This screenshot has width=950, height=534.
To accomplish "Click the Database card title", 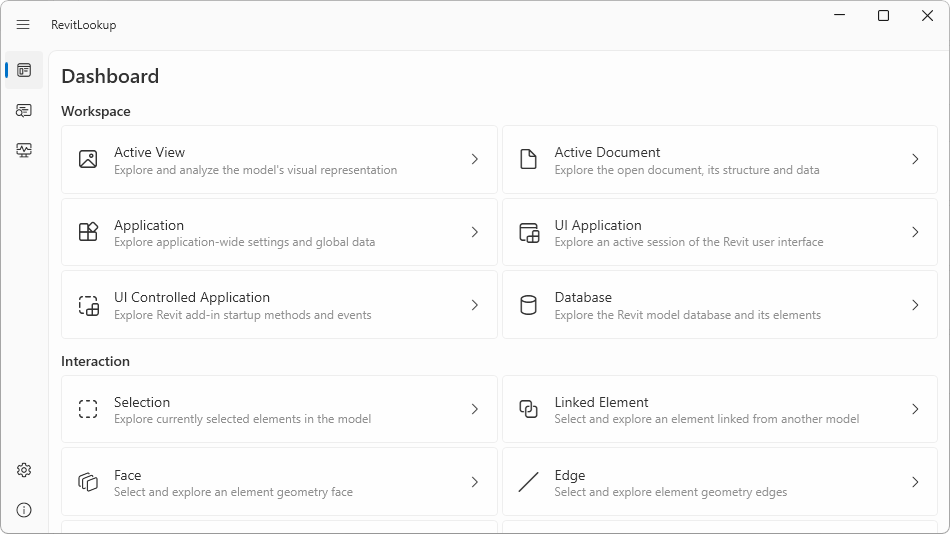I will click(583, 297).
